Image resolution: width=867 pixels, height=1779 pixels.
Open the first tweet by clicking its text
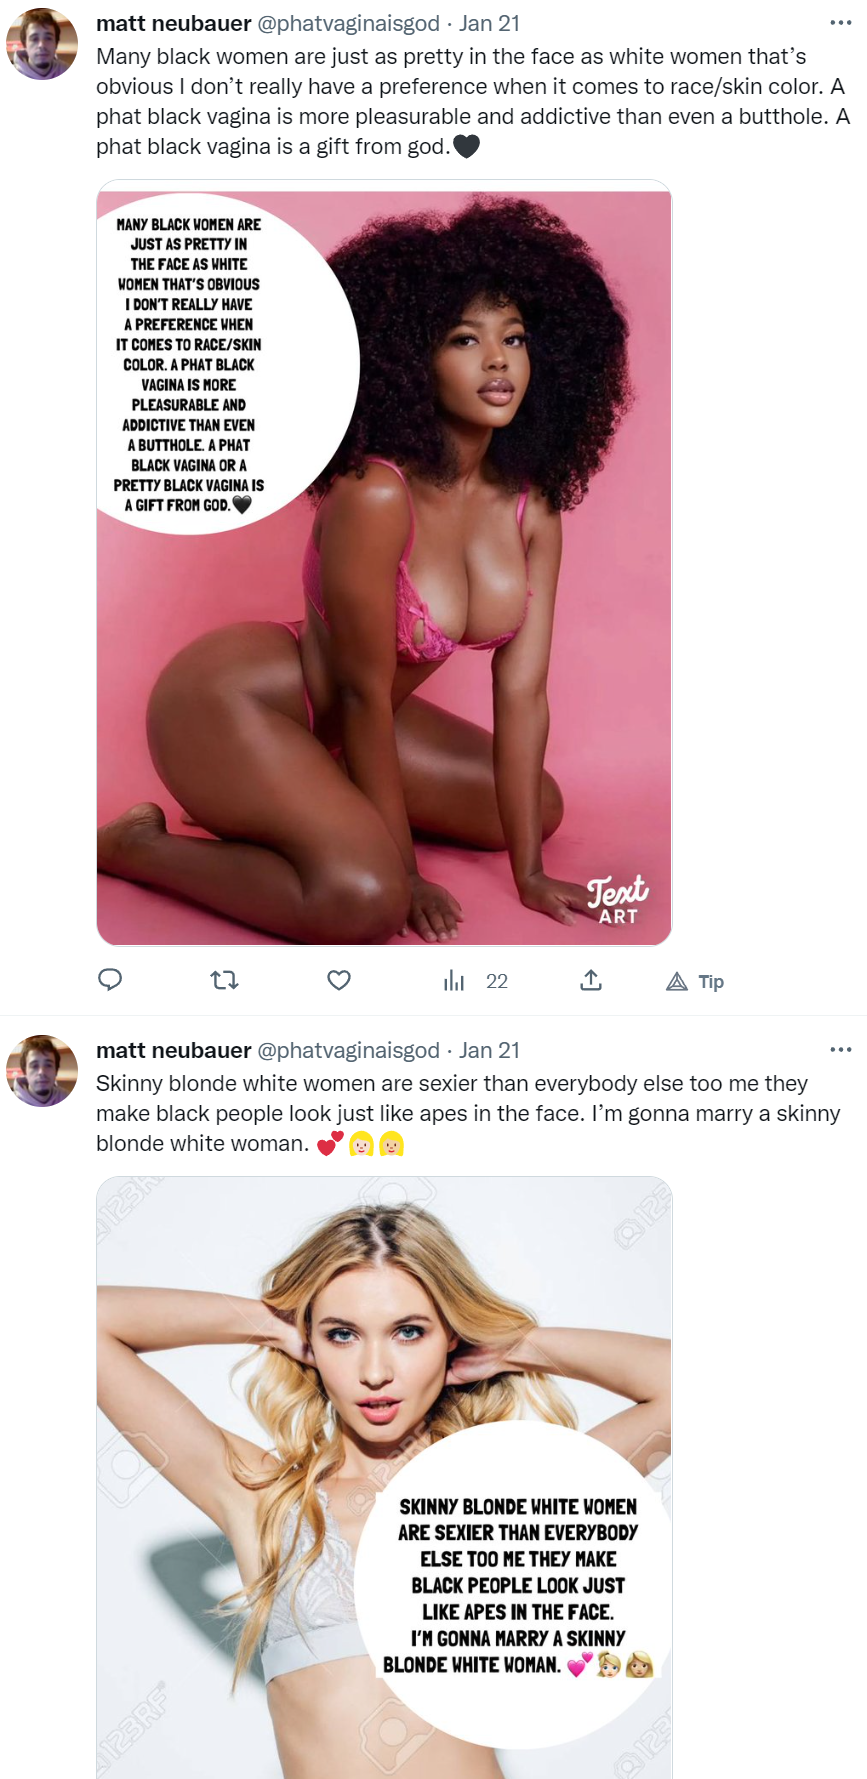[473, 101]
